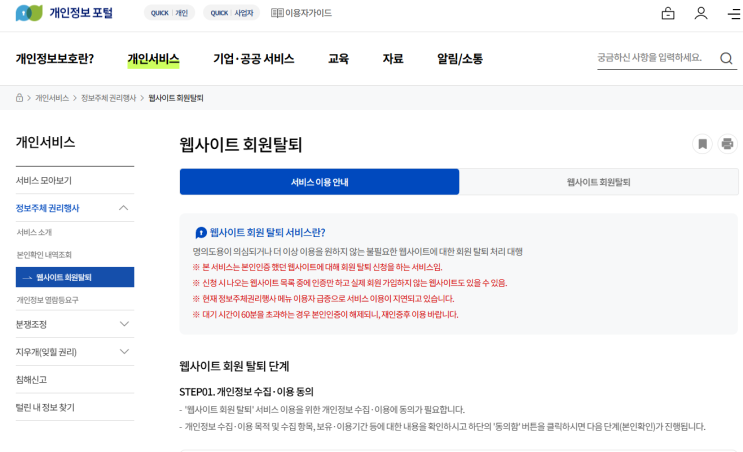Click the 웹사이트 회원 탈퇴 단계 heading
This screenshot has height=452, width=743.
234,366
